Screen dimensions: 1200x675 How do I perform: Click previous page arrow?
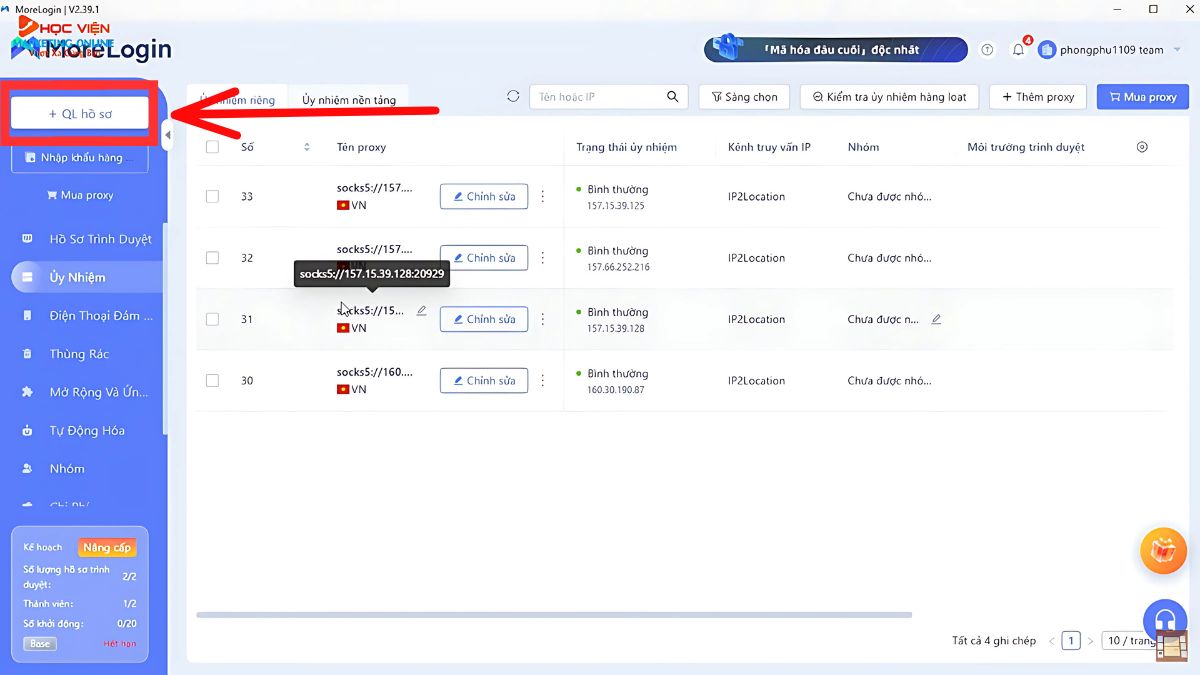(1051, 641)
